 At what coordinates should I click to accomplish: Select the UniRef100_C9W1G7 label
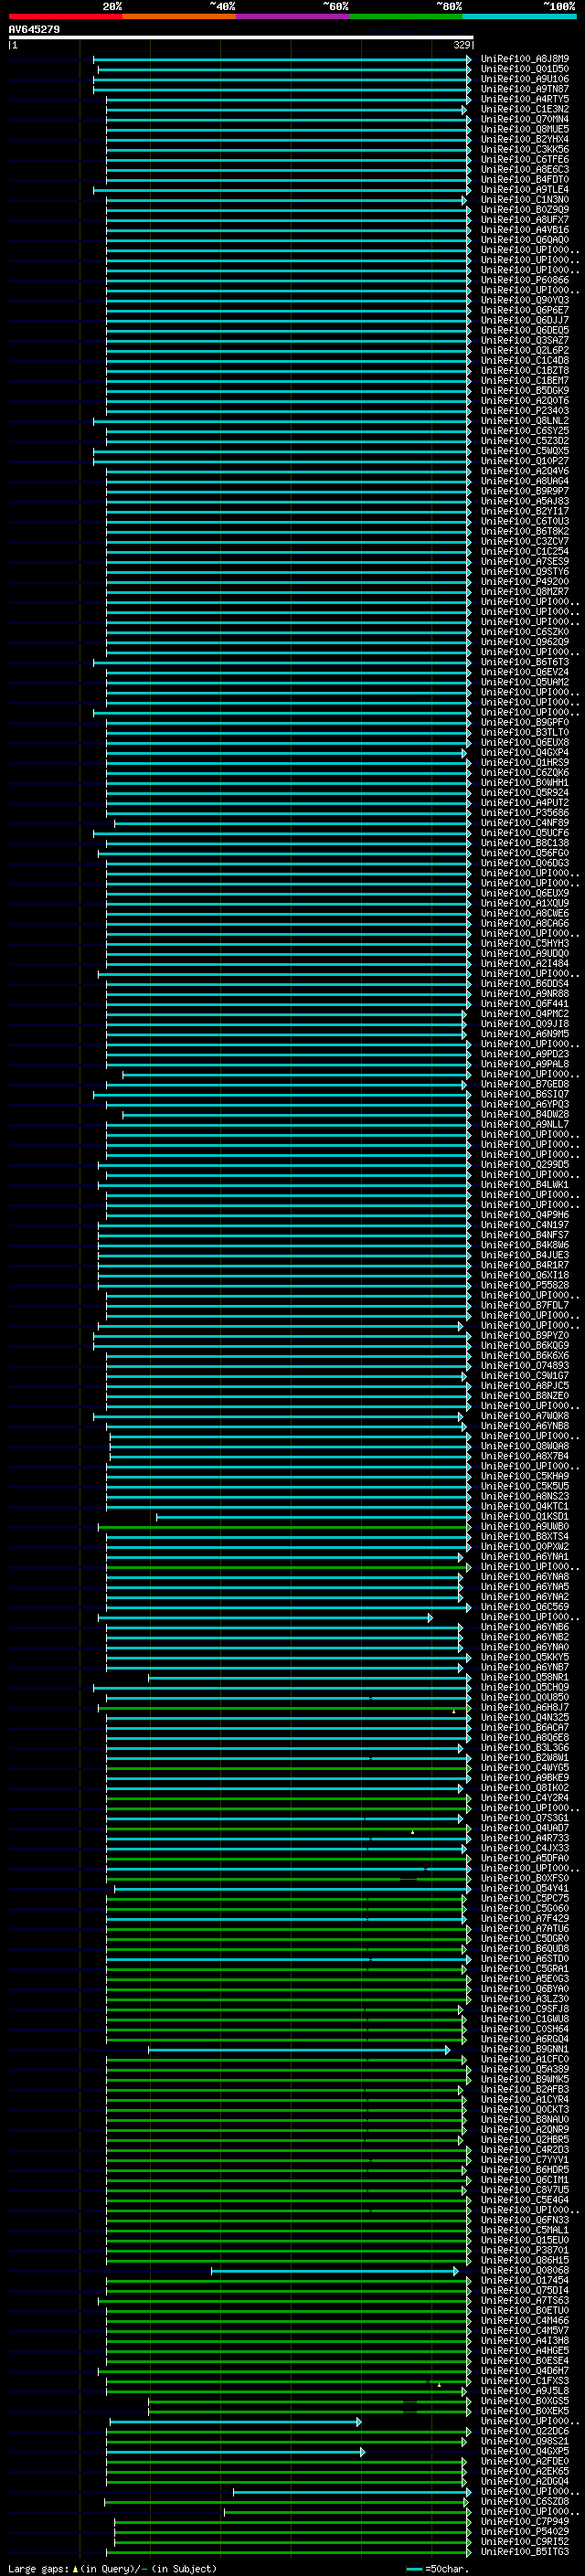pos(525,1375)
